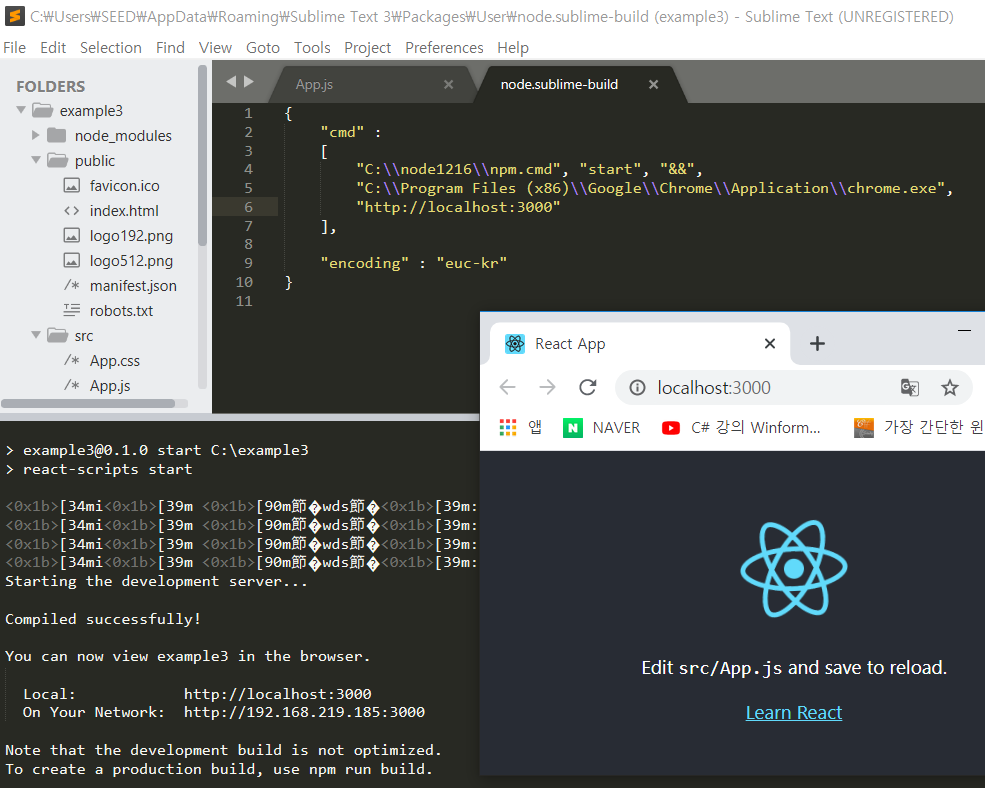The width and height of the screenshot is (985, 788).
Task: Collapse the src folder
Action: point(36,335)
